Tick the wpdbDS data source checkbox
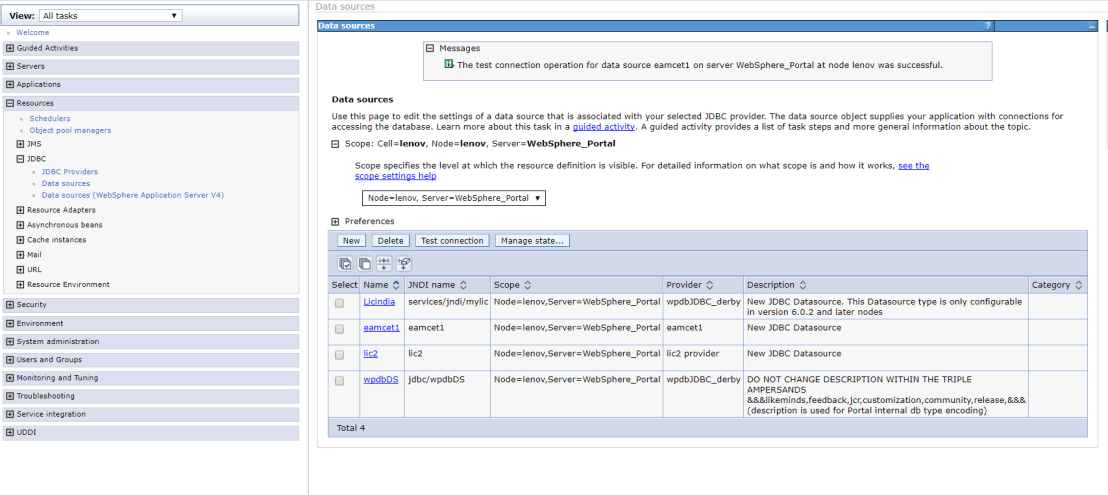 point(340,380)
